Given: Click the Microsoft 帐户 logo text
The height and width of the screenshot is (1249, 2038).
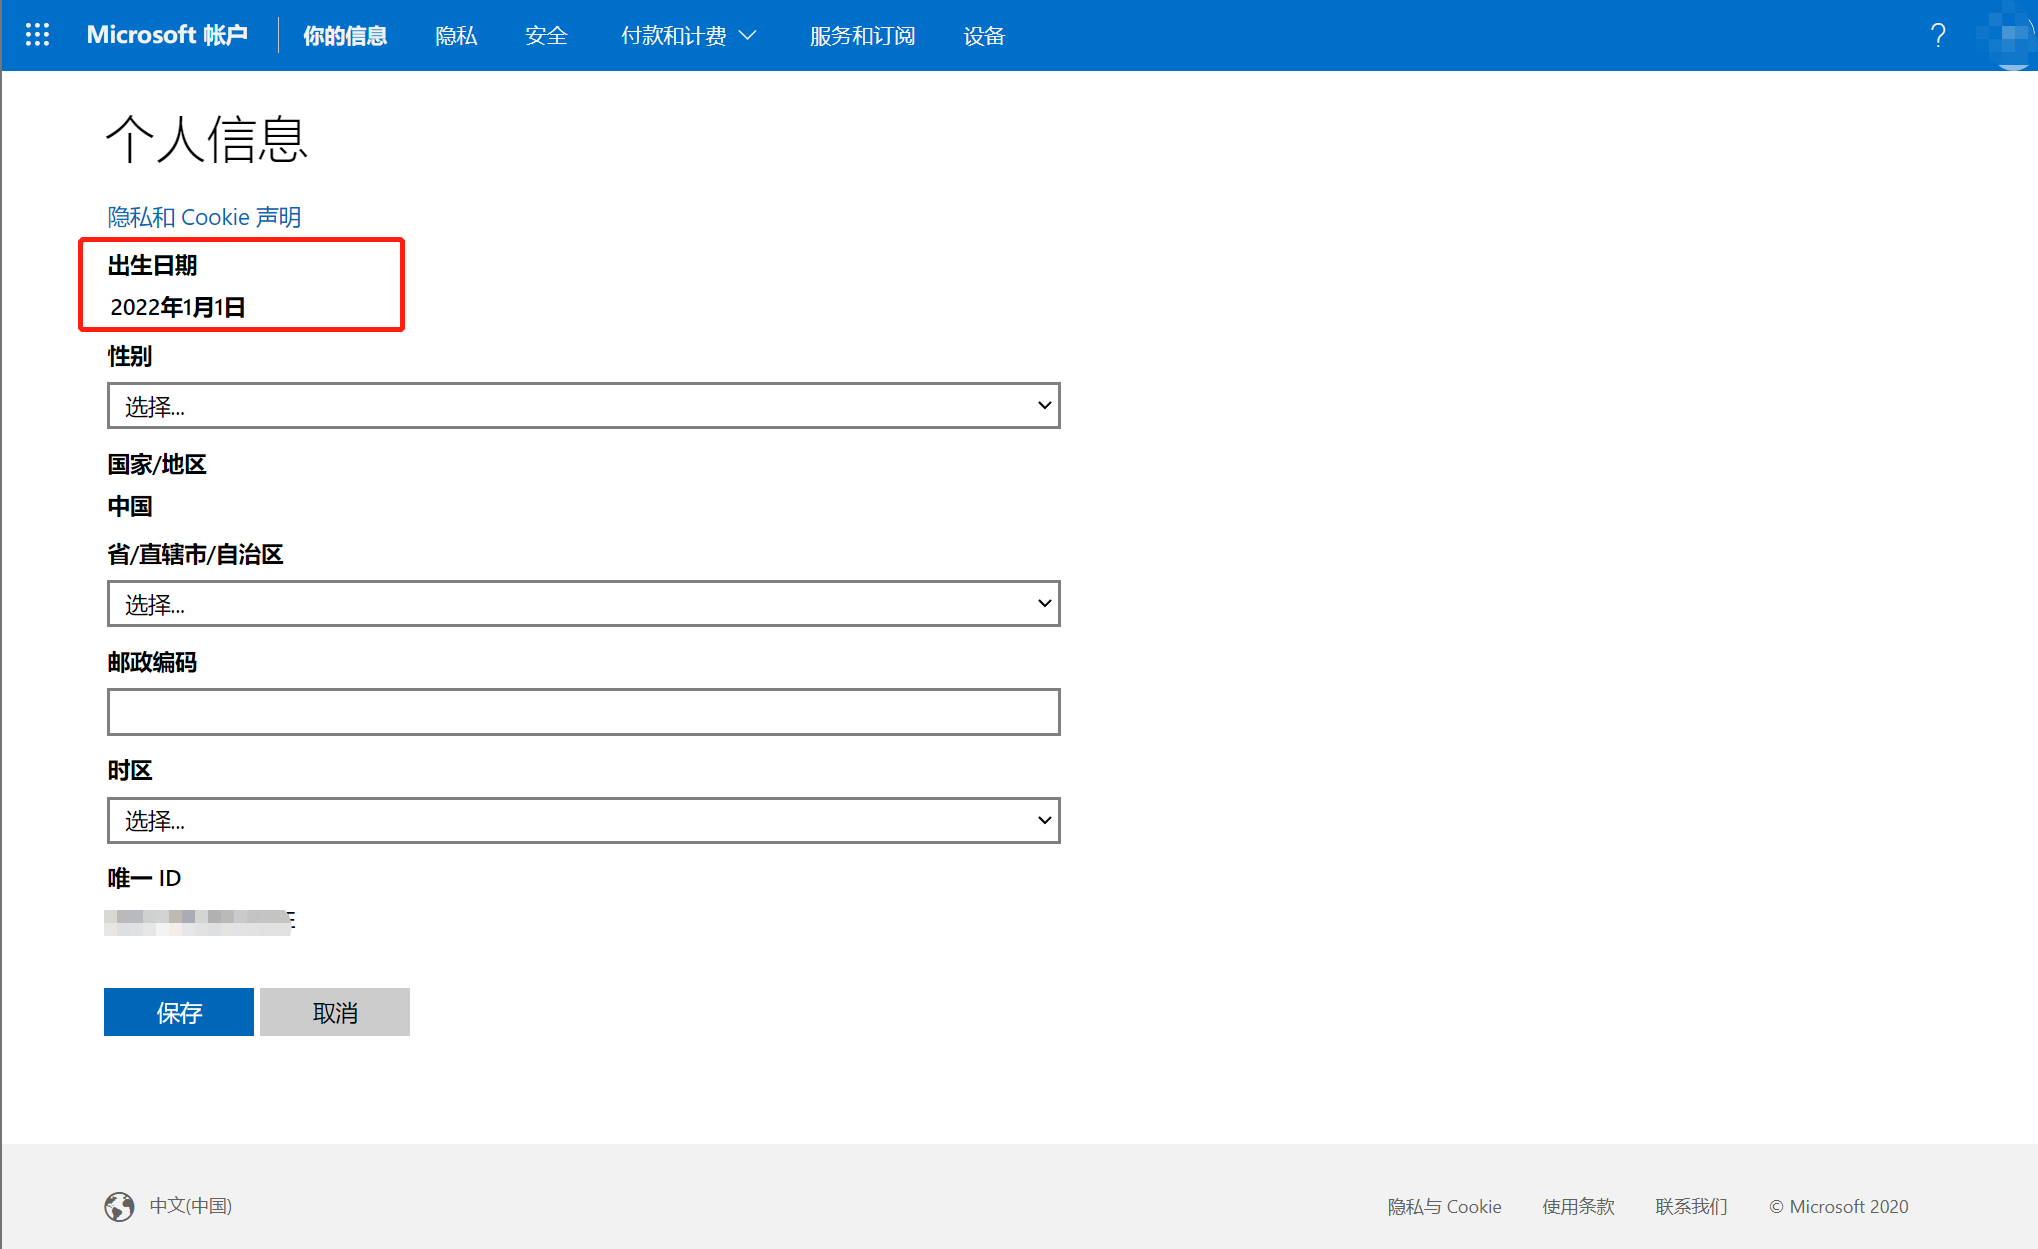Looking at the screenshot, I should [x=167, y=35].
